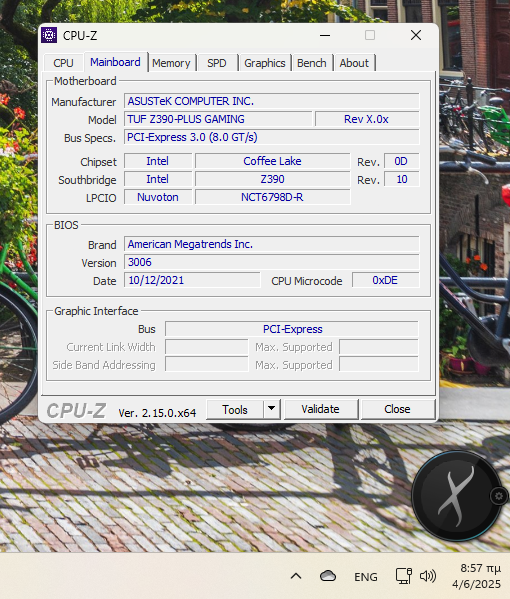Click the Graphic Interface Bus PCI-Express value
This screenshot has width=510, height=599.
click(292, 329)
